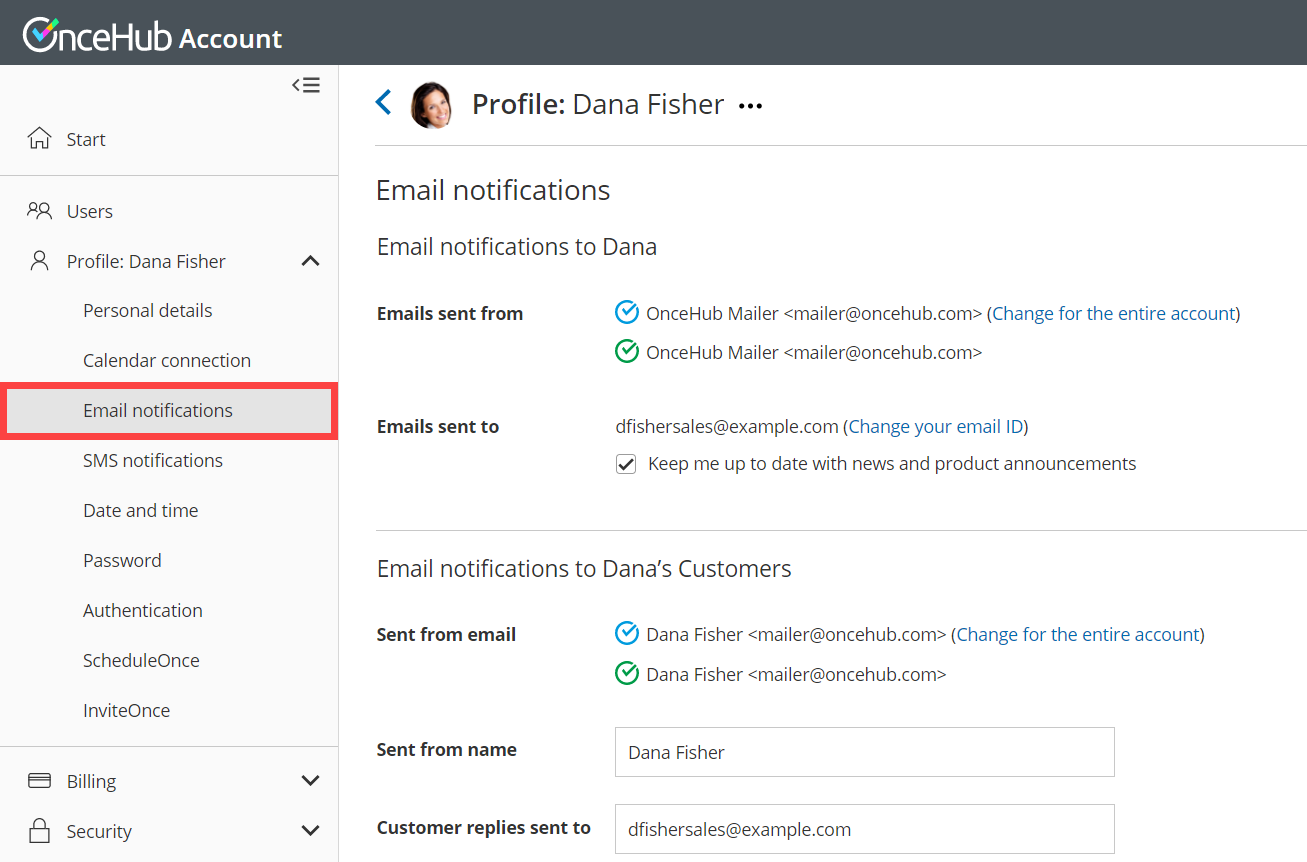Click Dana Fisher's profile photo
This screenshot has height=862, width=1307.
pyautogui.click(x=432, y=105)
